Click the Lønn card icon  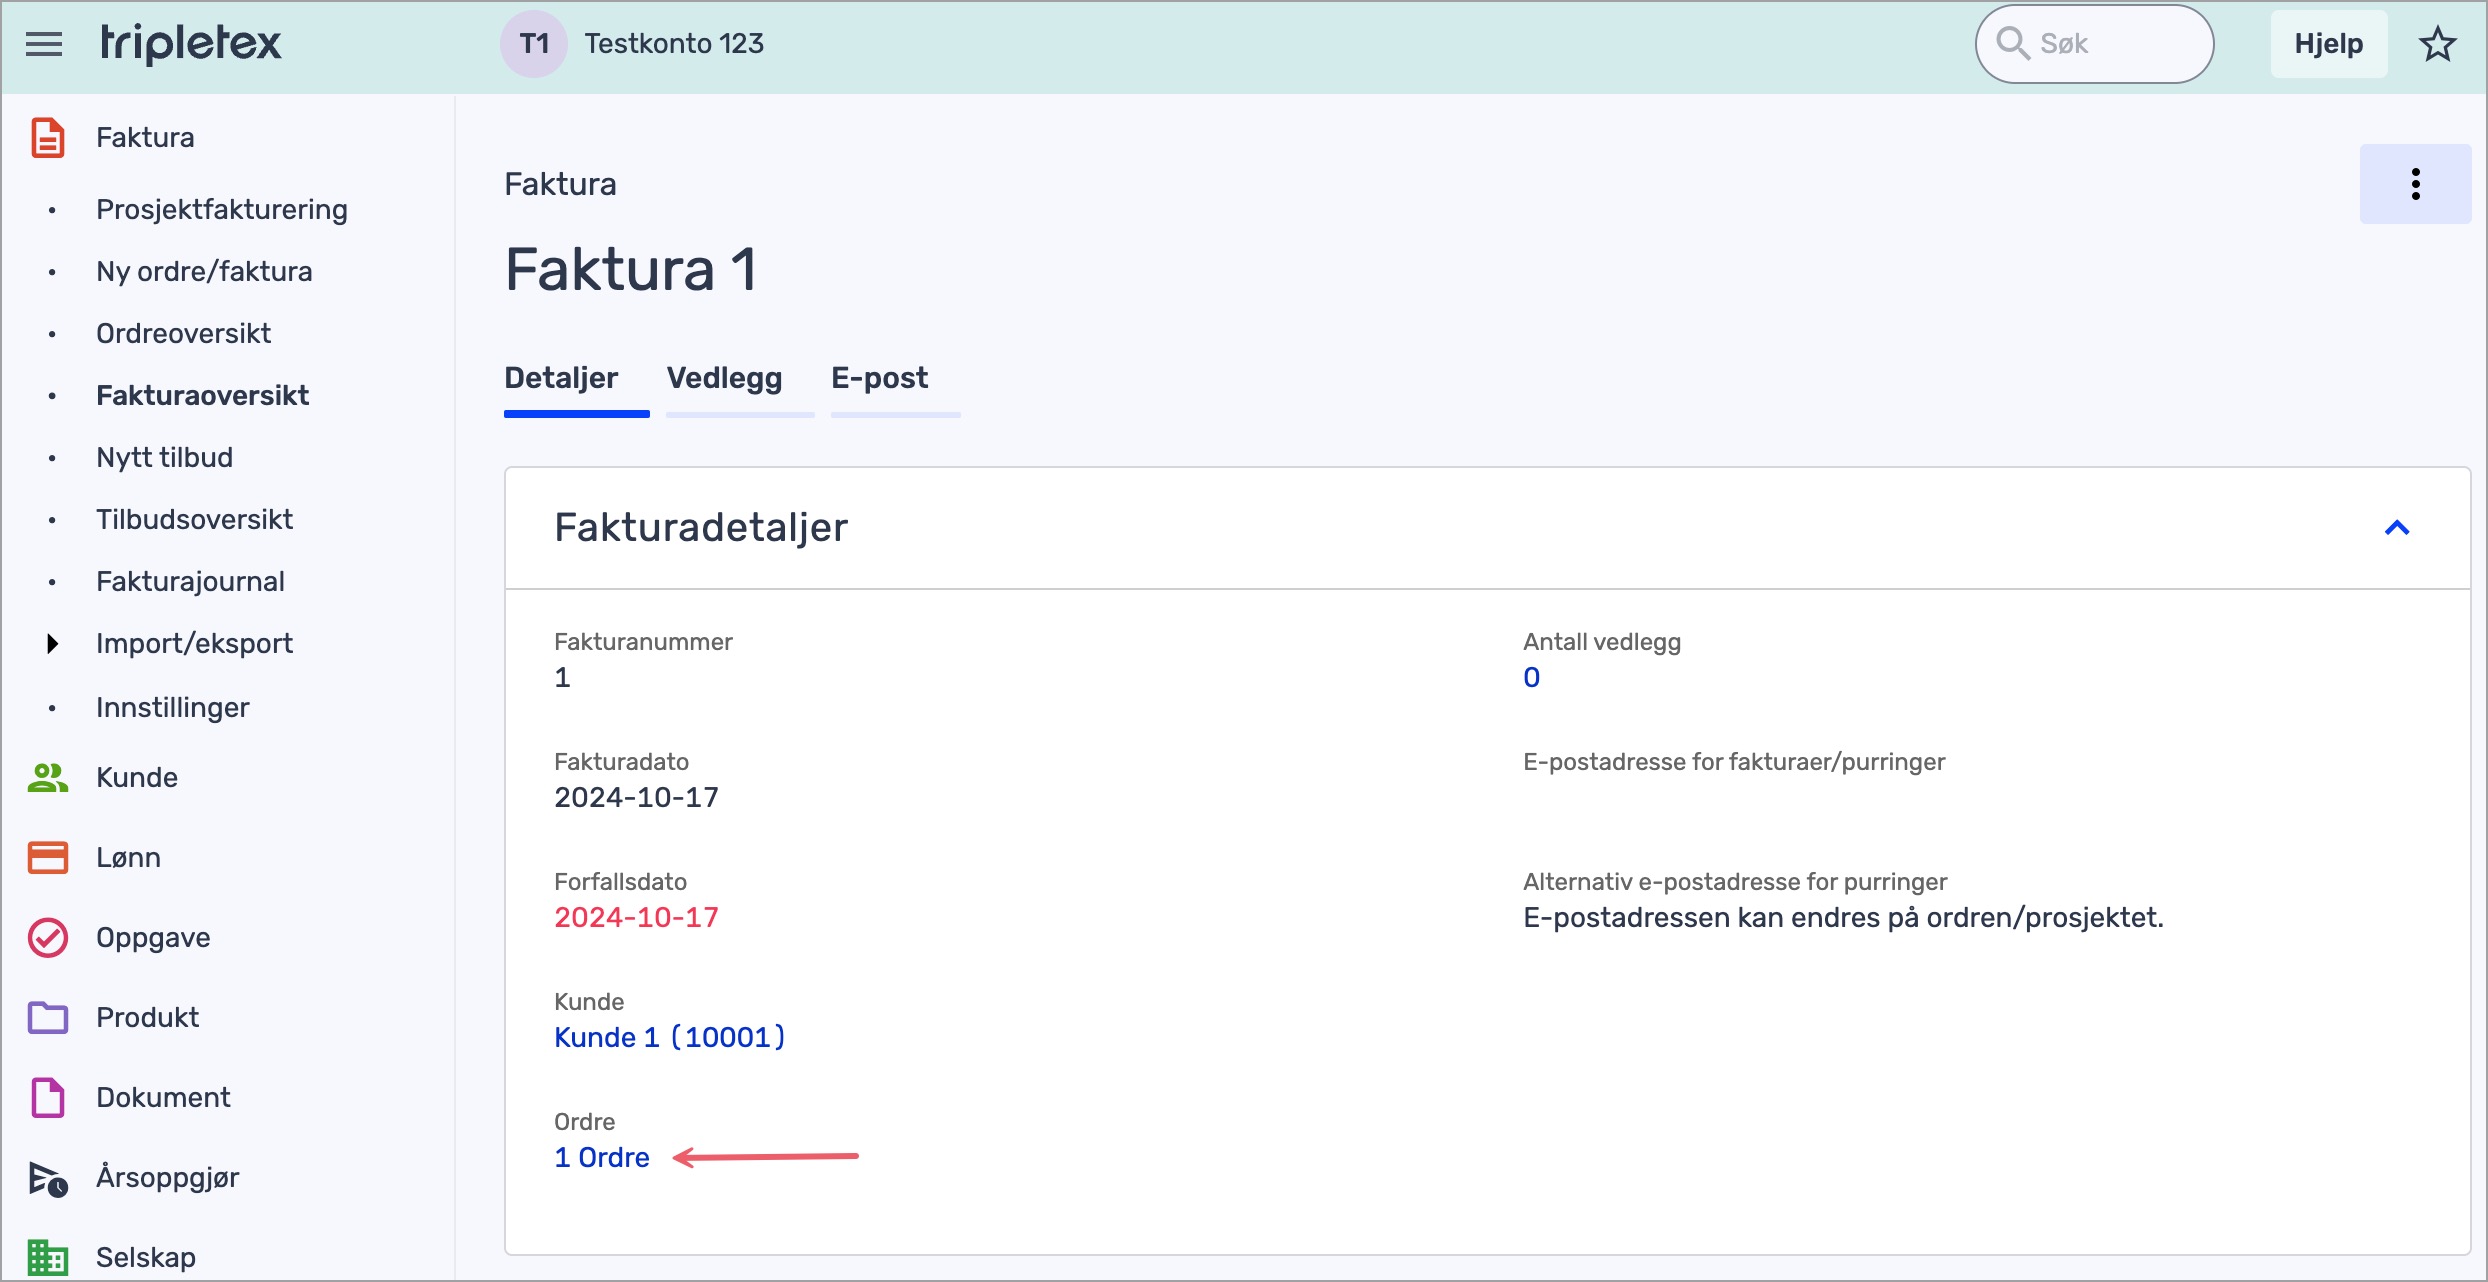47,858
